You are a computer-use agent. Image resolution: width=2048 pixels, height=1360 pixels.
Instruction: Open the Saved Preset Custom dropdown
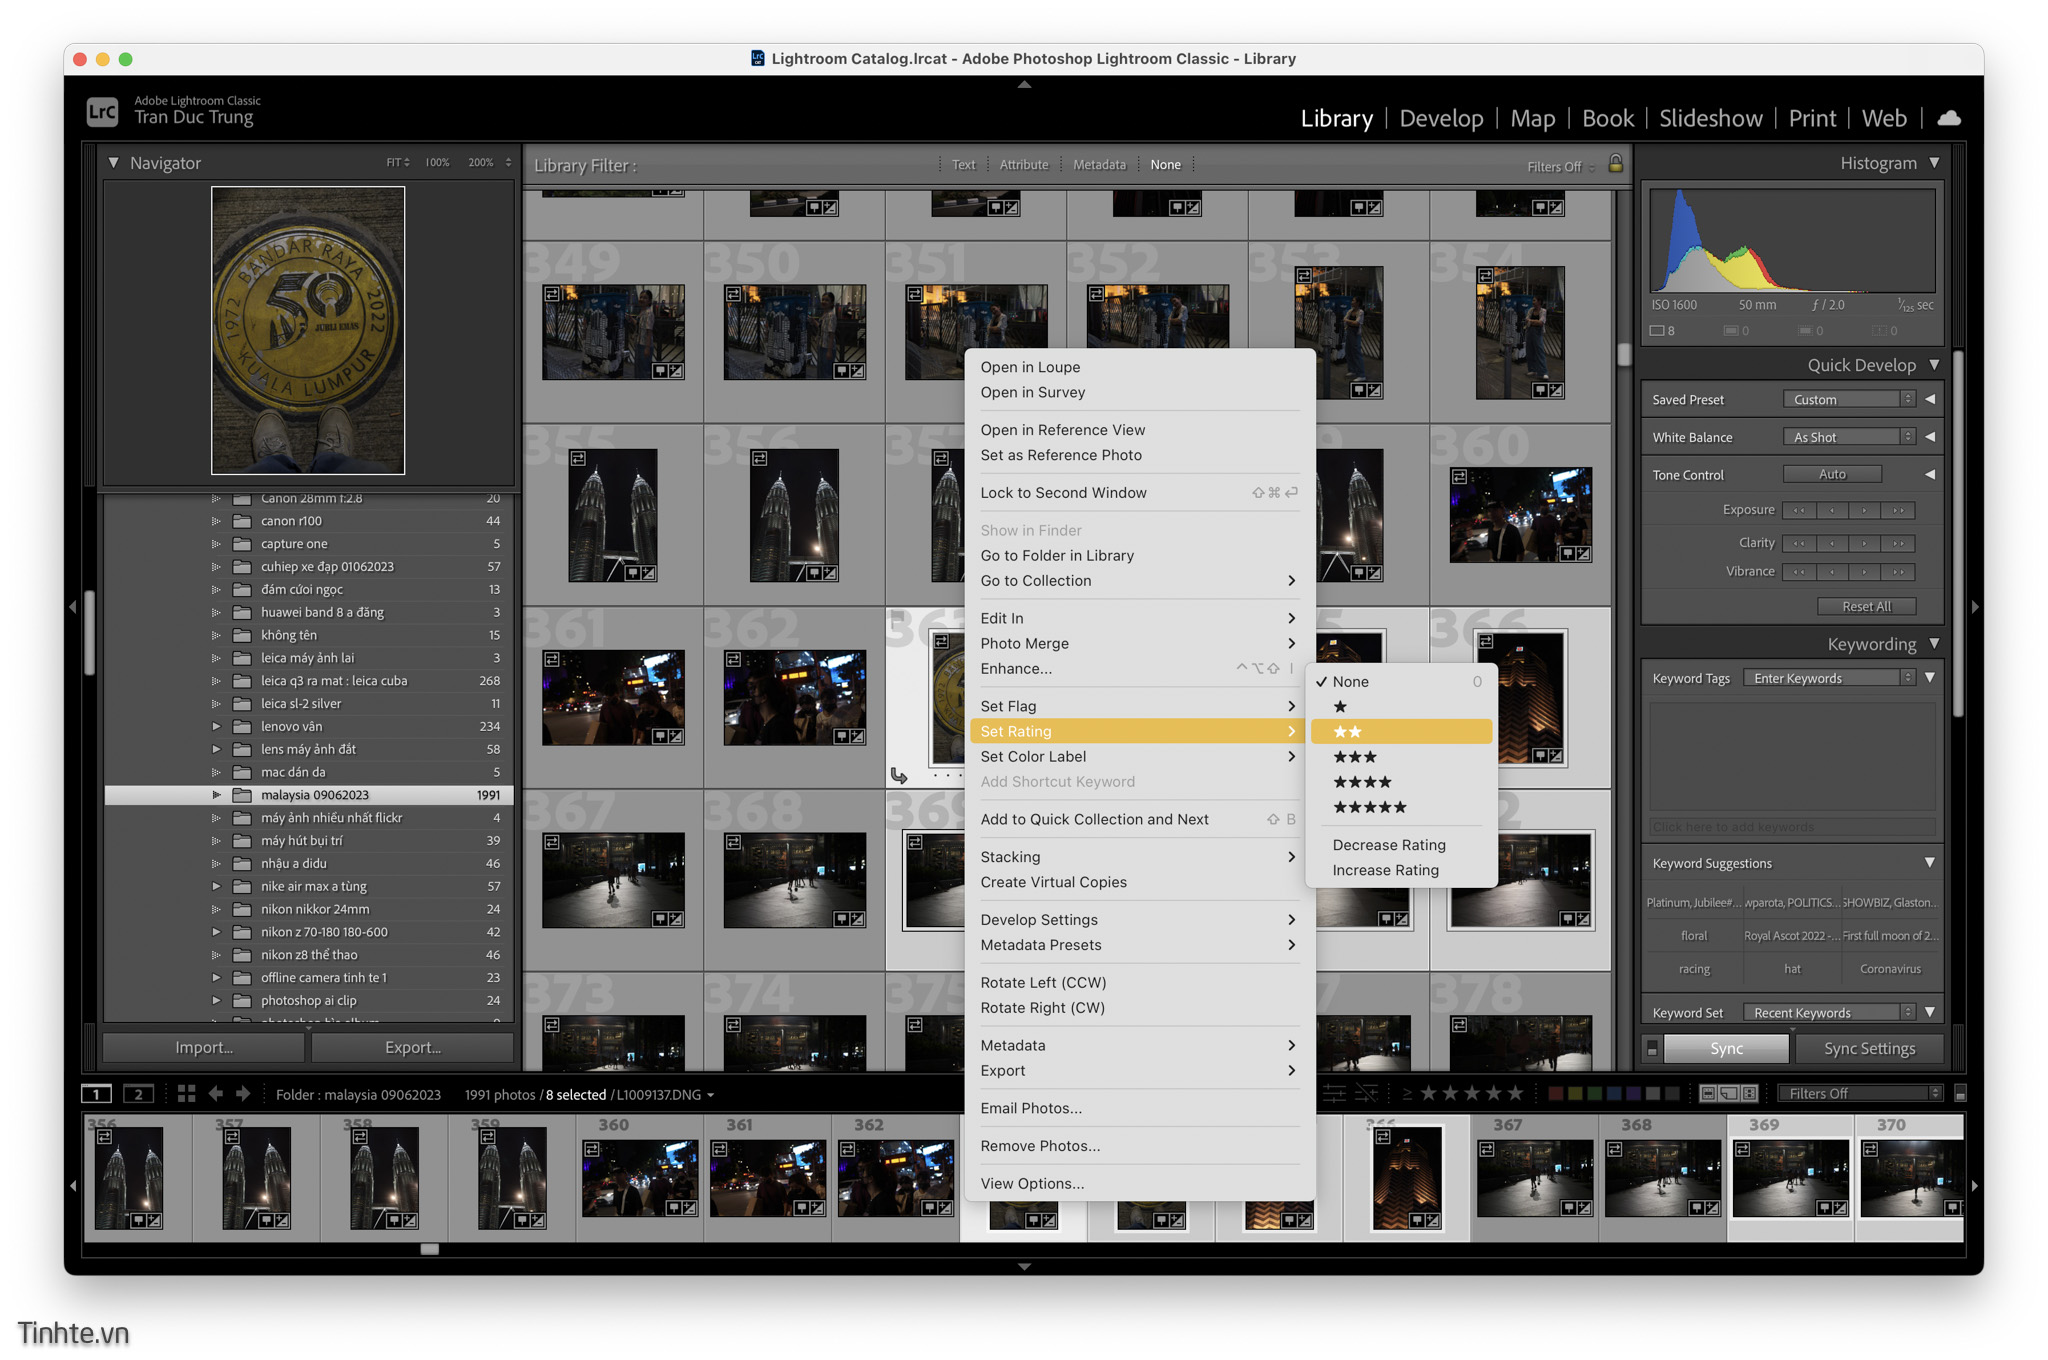[x=1850, y=399]
